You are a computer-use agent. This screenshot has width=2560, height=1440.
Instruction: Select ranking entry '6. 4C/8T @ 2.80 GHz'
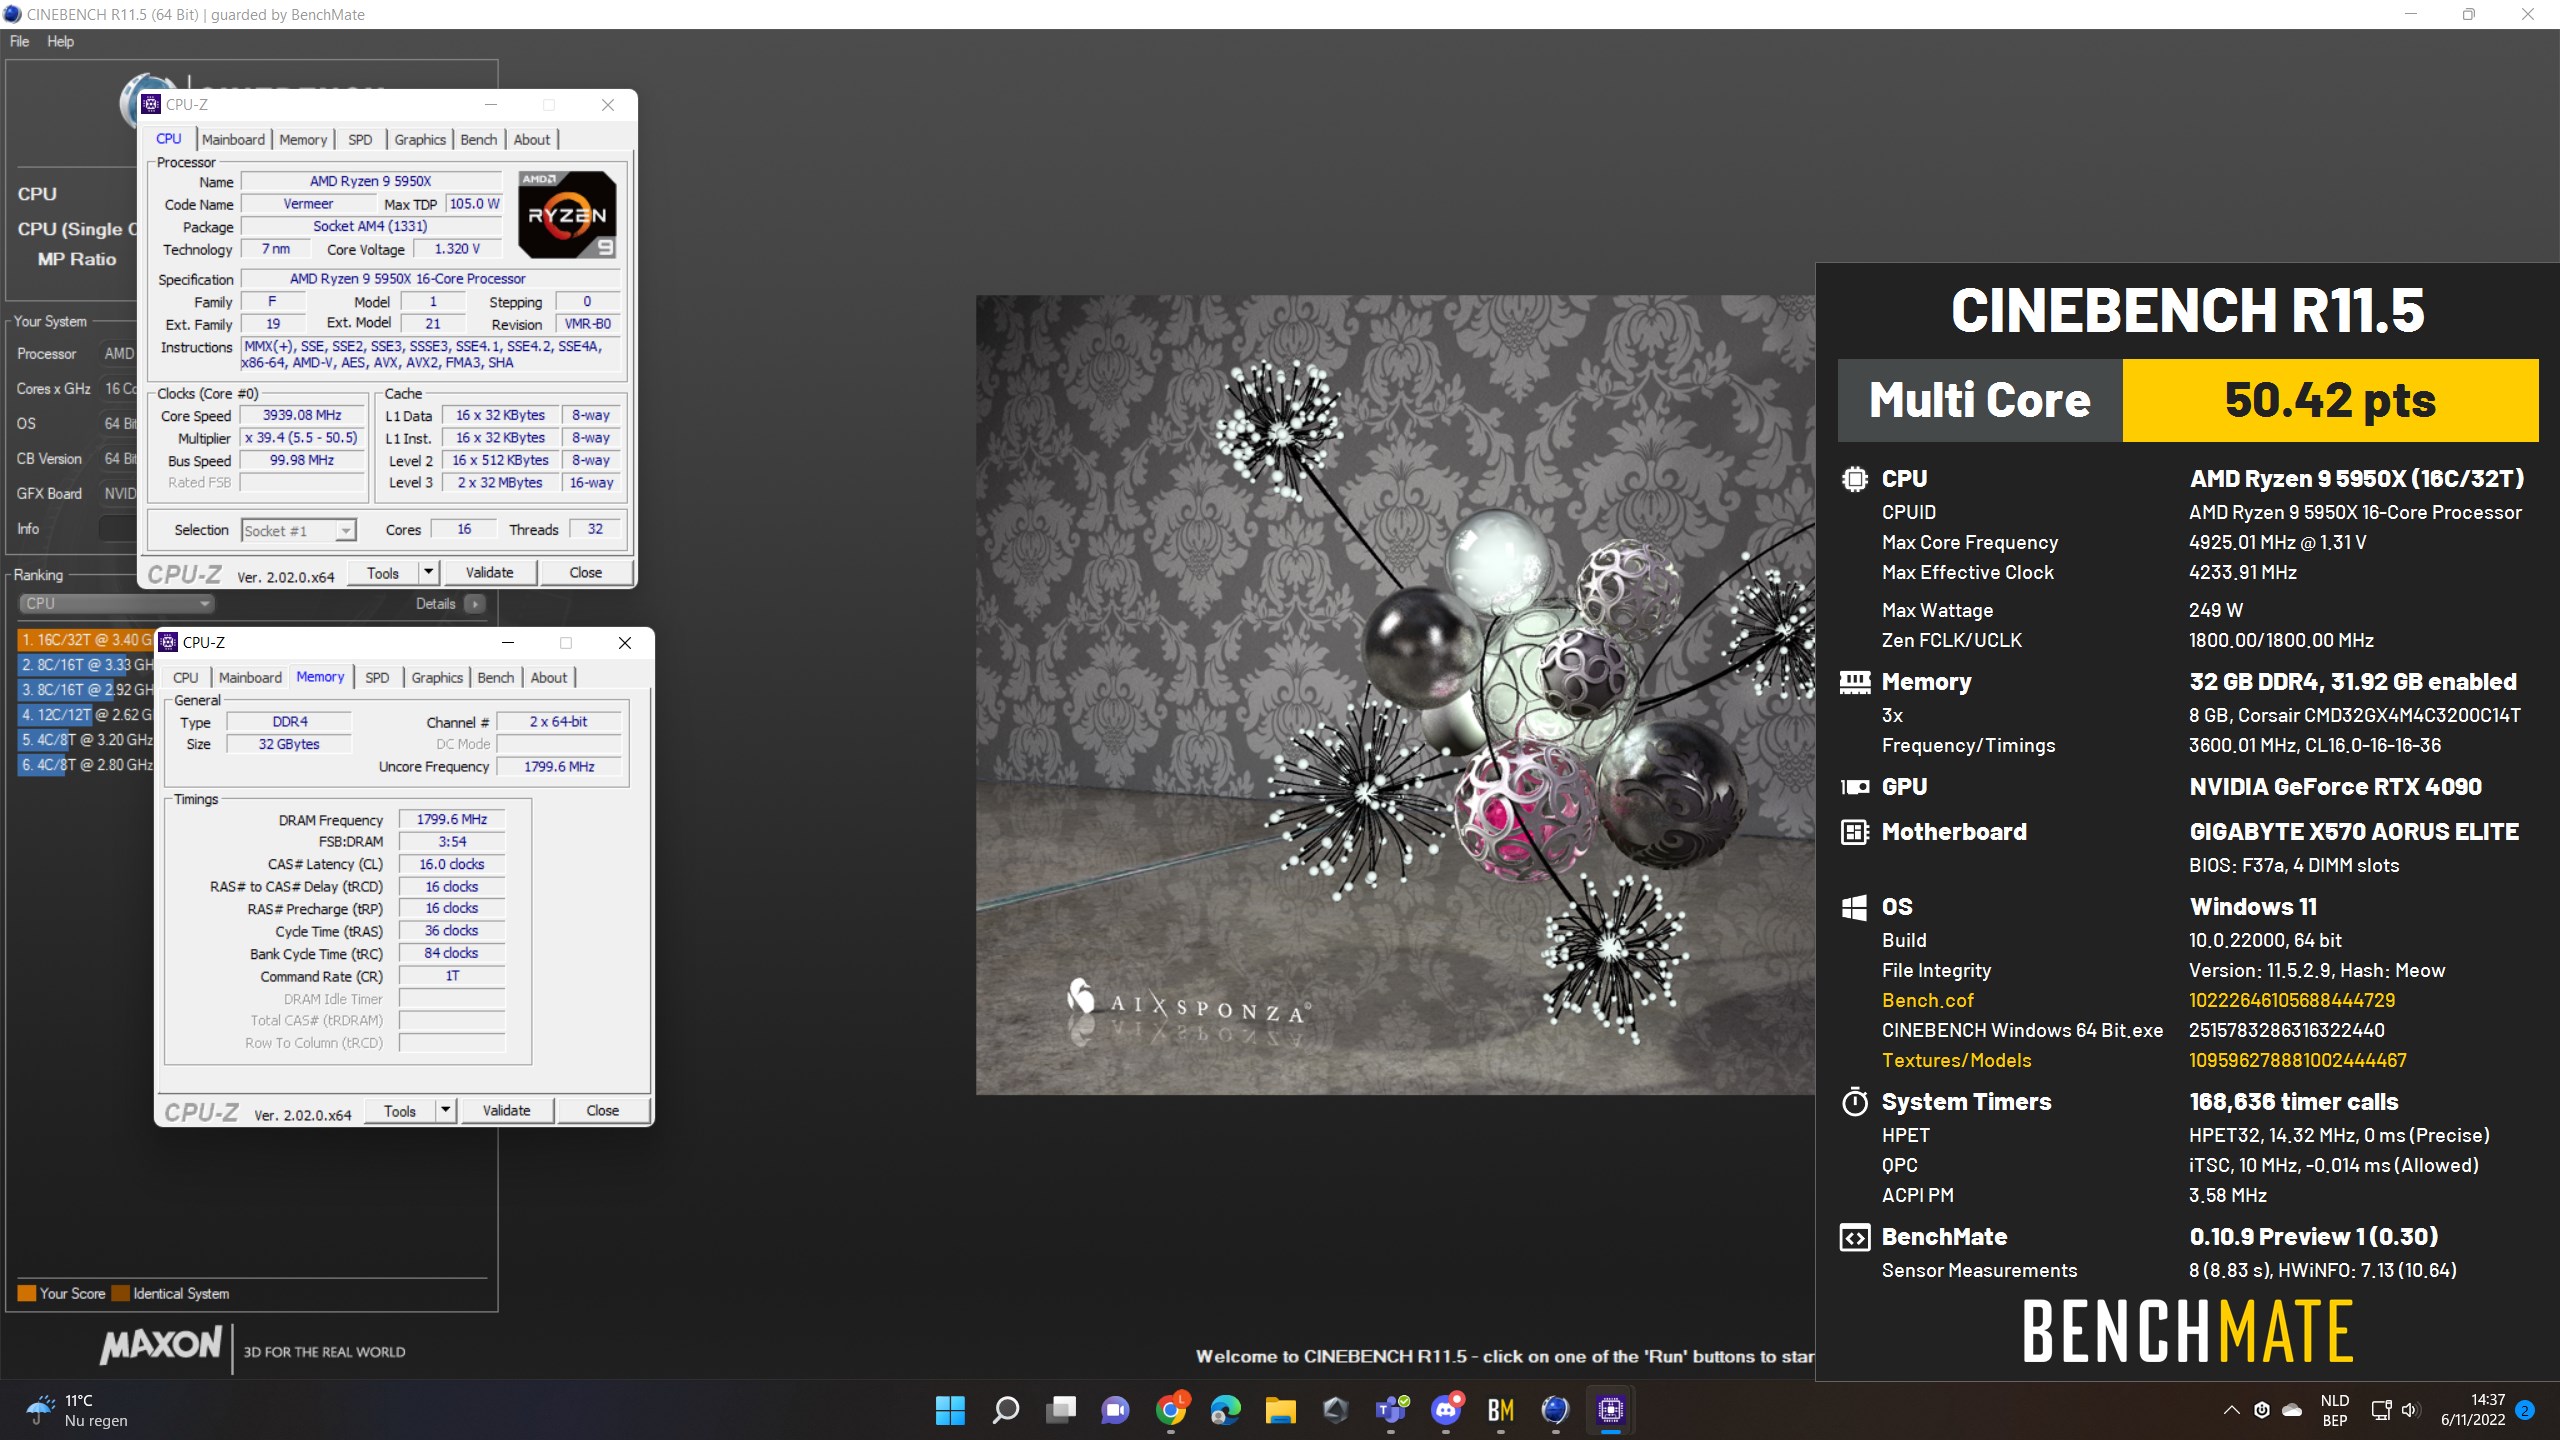(x=86, y=765)
